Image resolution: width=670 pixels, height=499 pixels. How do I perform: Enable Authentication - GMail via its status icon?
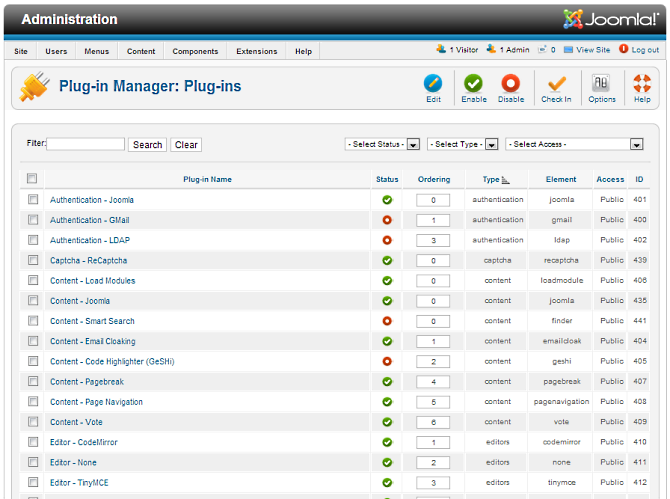(387, 220)
